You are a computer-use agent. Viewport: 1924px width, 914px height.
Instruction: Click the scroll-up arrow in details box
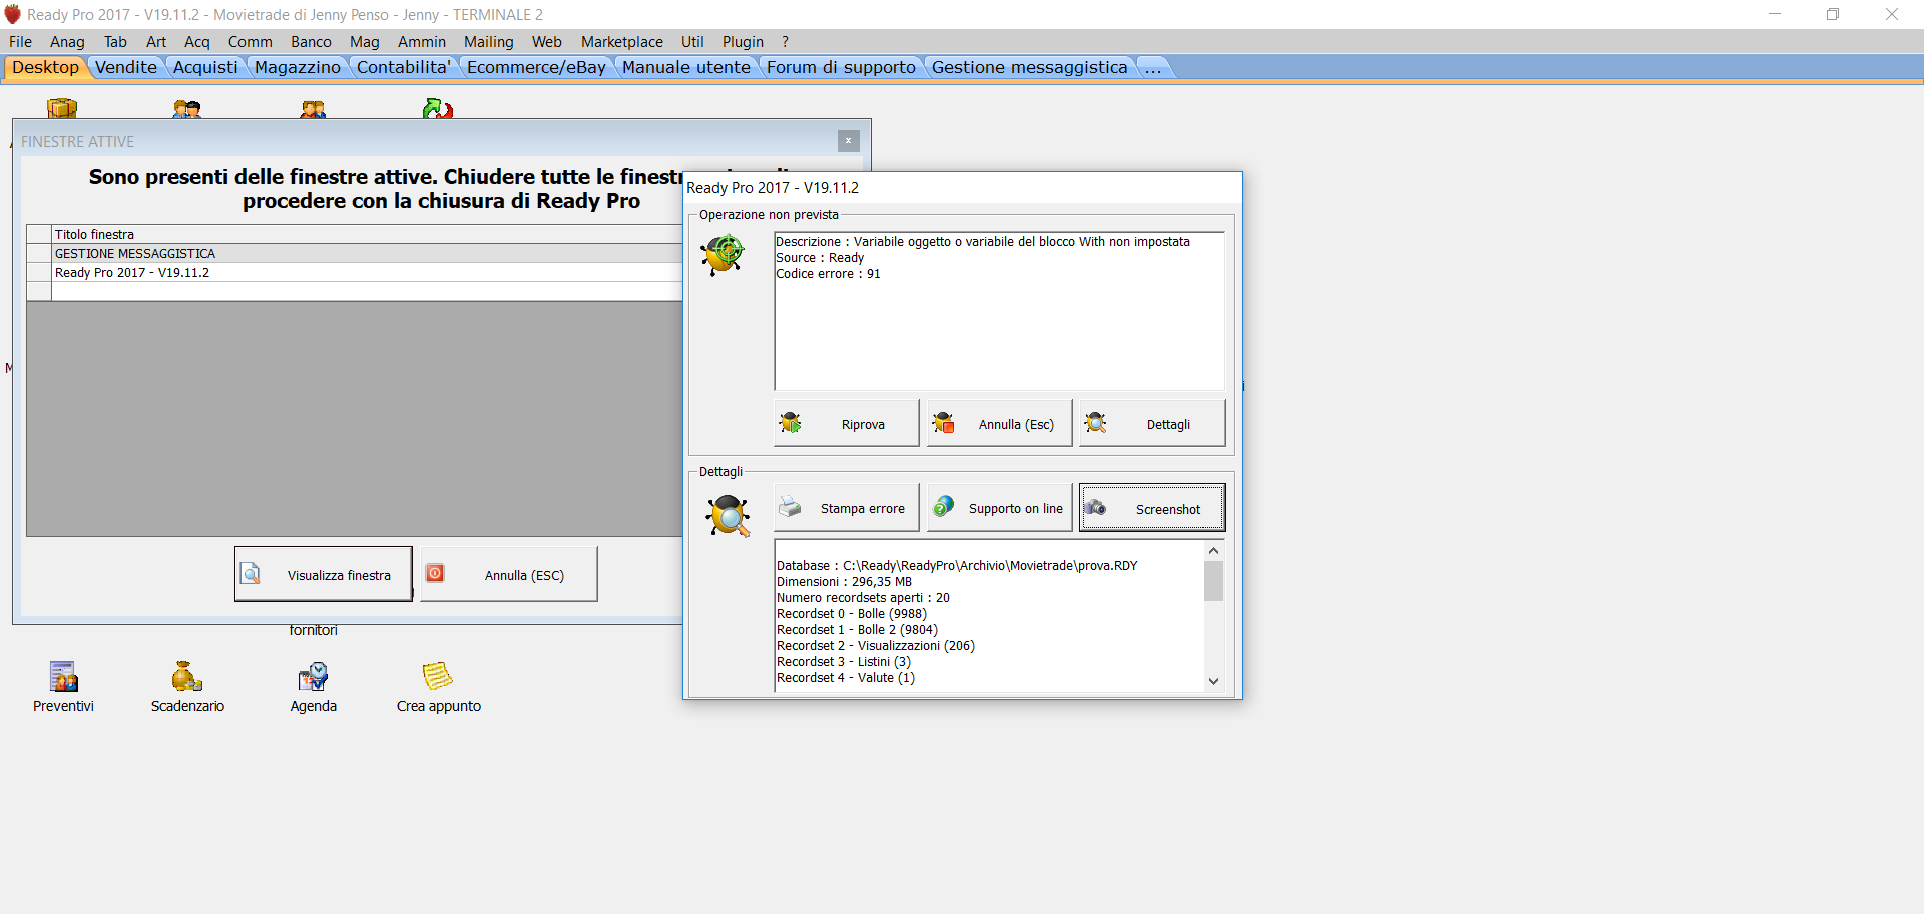coord(1213,550)
